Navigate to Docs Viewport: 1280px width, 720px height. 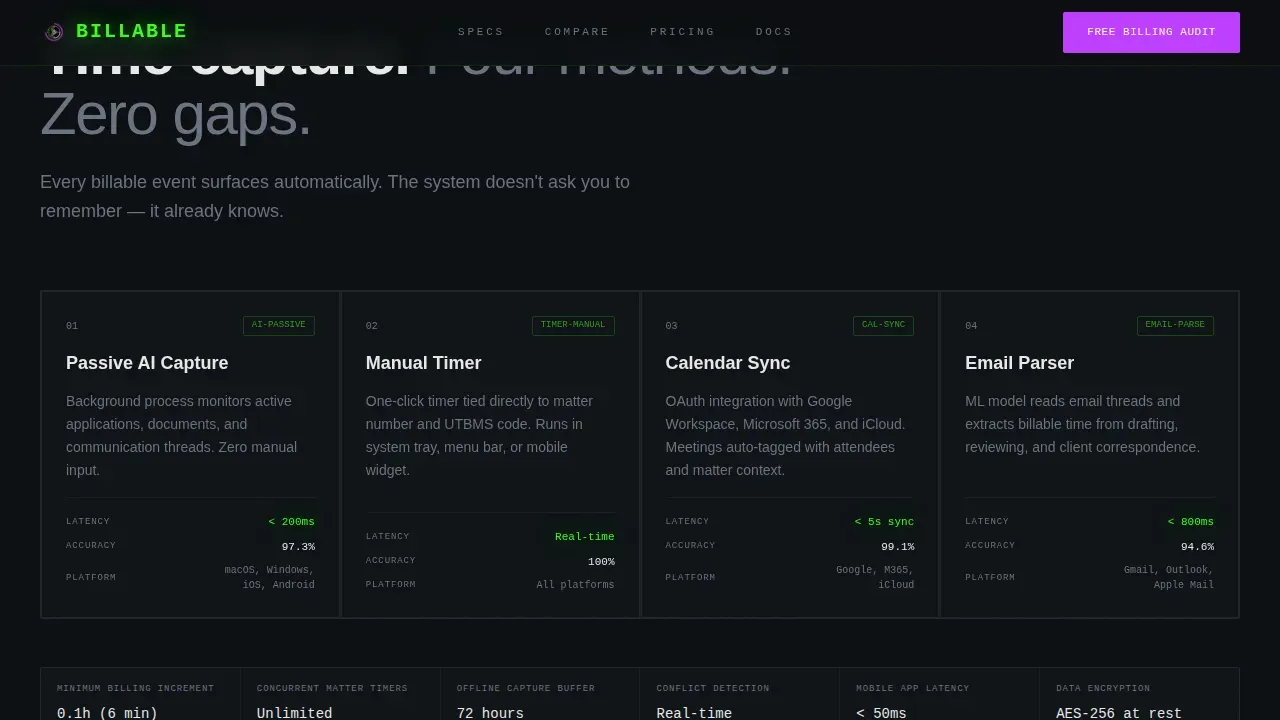pyautogui.click(x=774, y=32)
